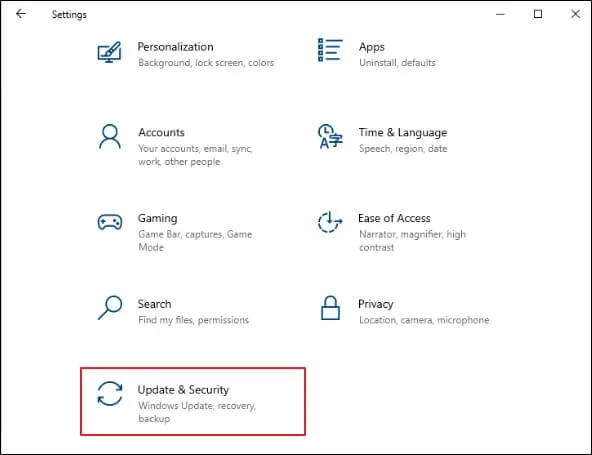
Task: Click the Ease of Access dashed-circle icon
Action: (330, 222)
